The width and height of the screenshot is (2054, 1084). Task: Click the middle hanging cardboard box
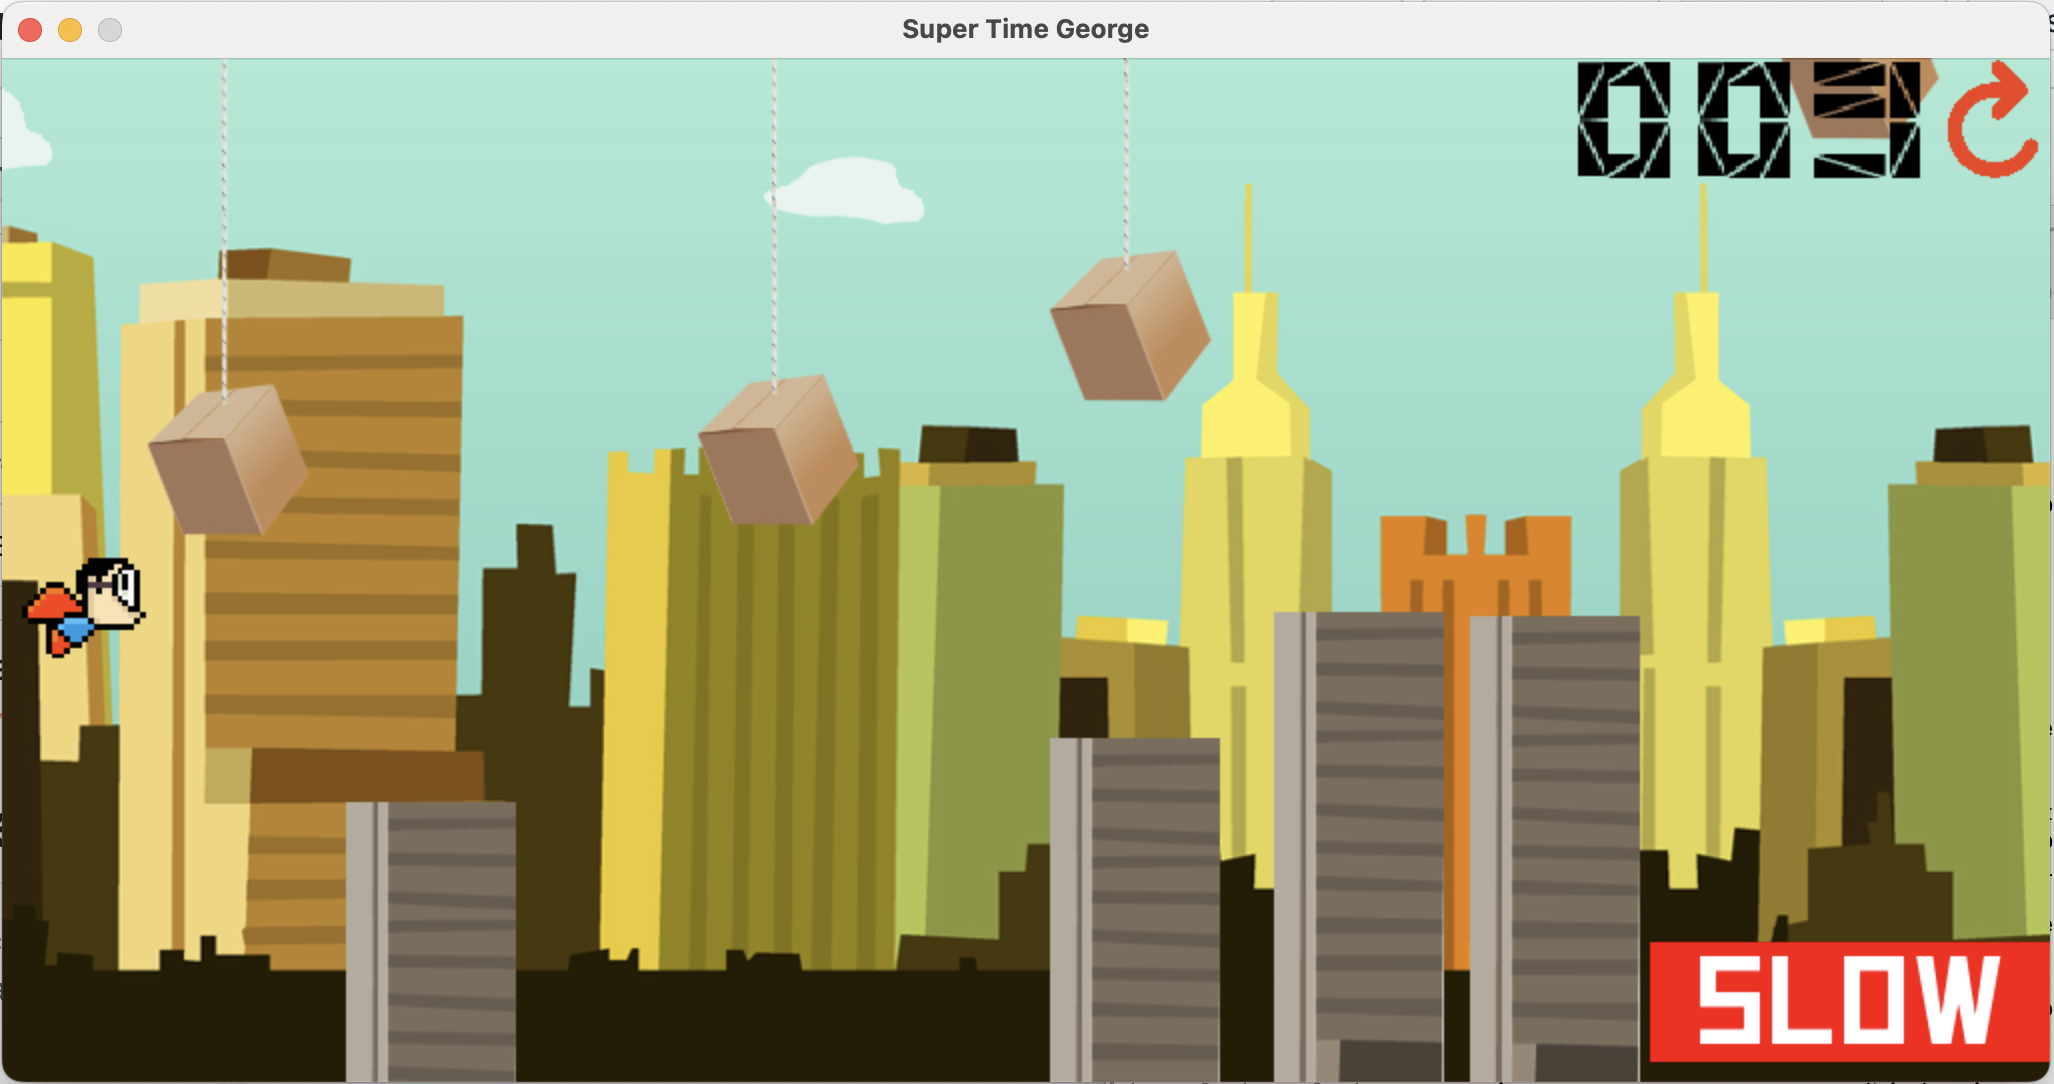pyautogui.click(x=777, y=450)
